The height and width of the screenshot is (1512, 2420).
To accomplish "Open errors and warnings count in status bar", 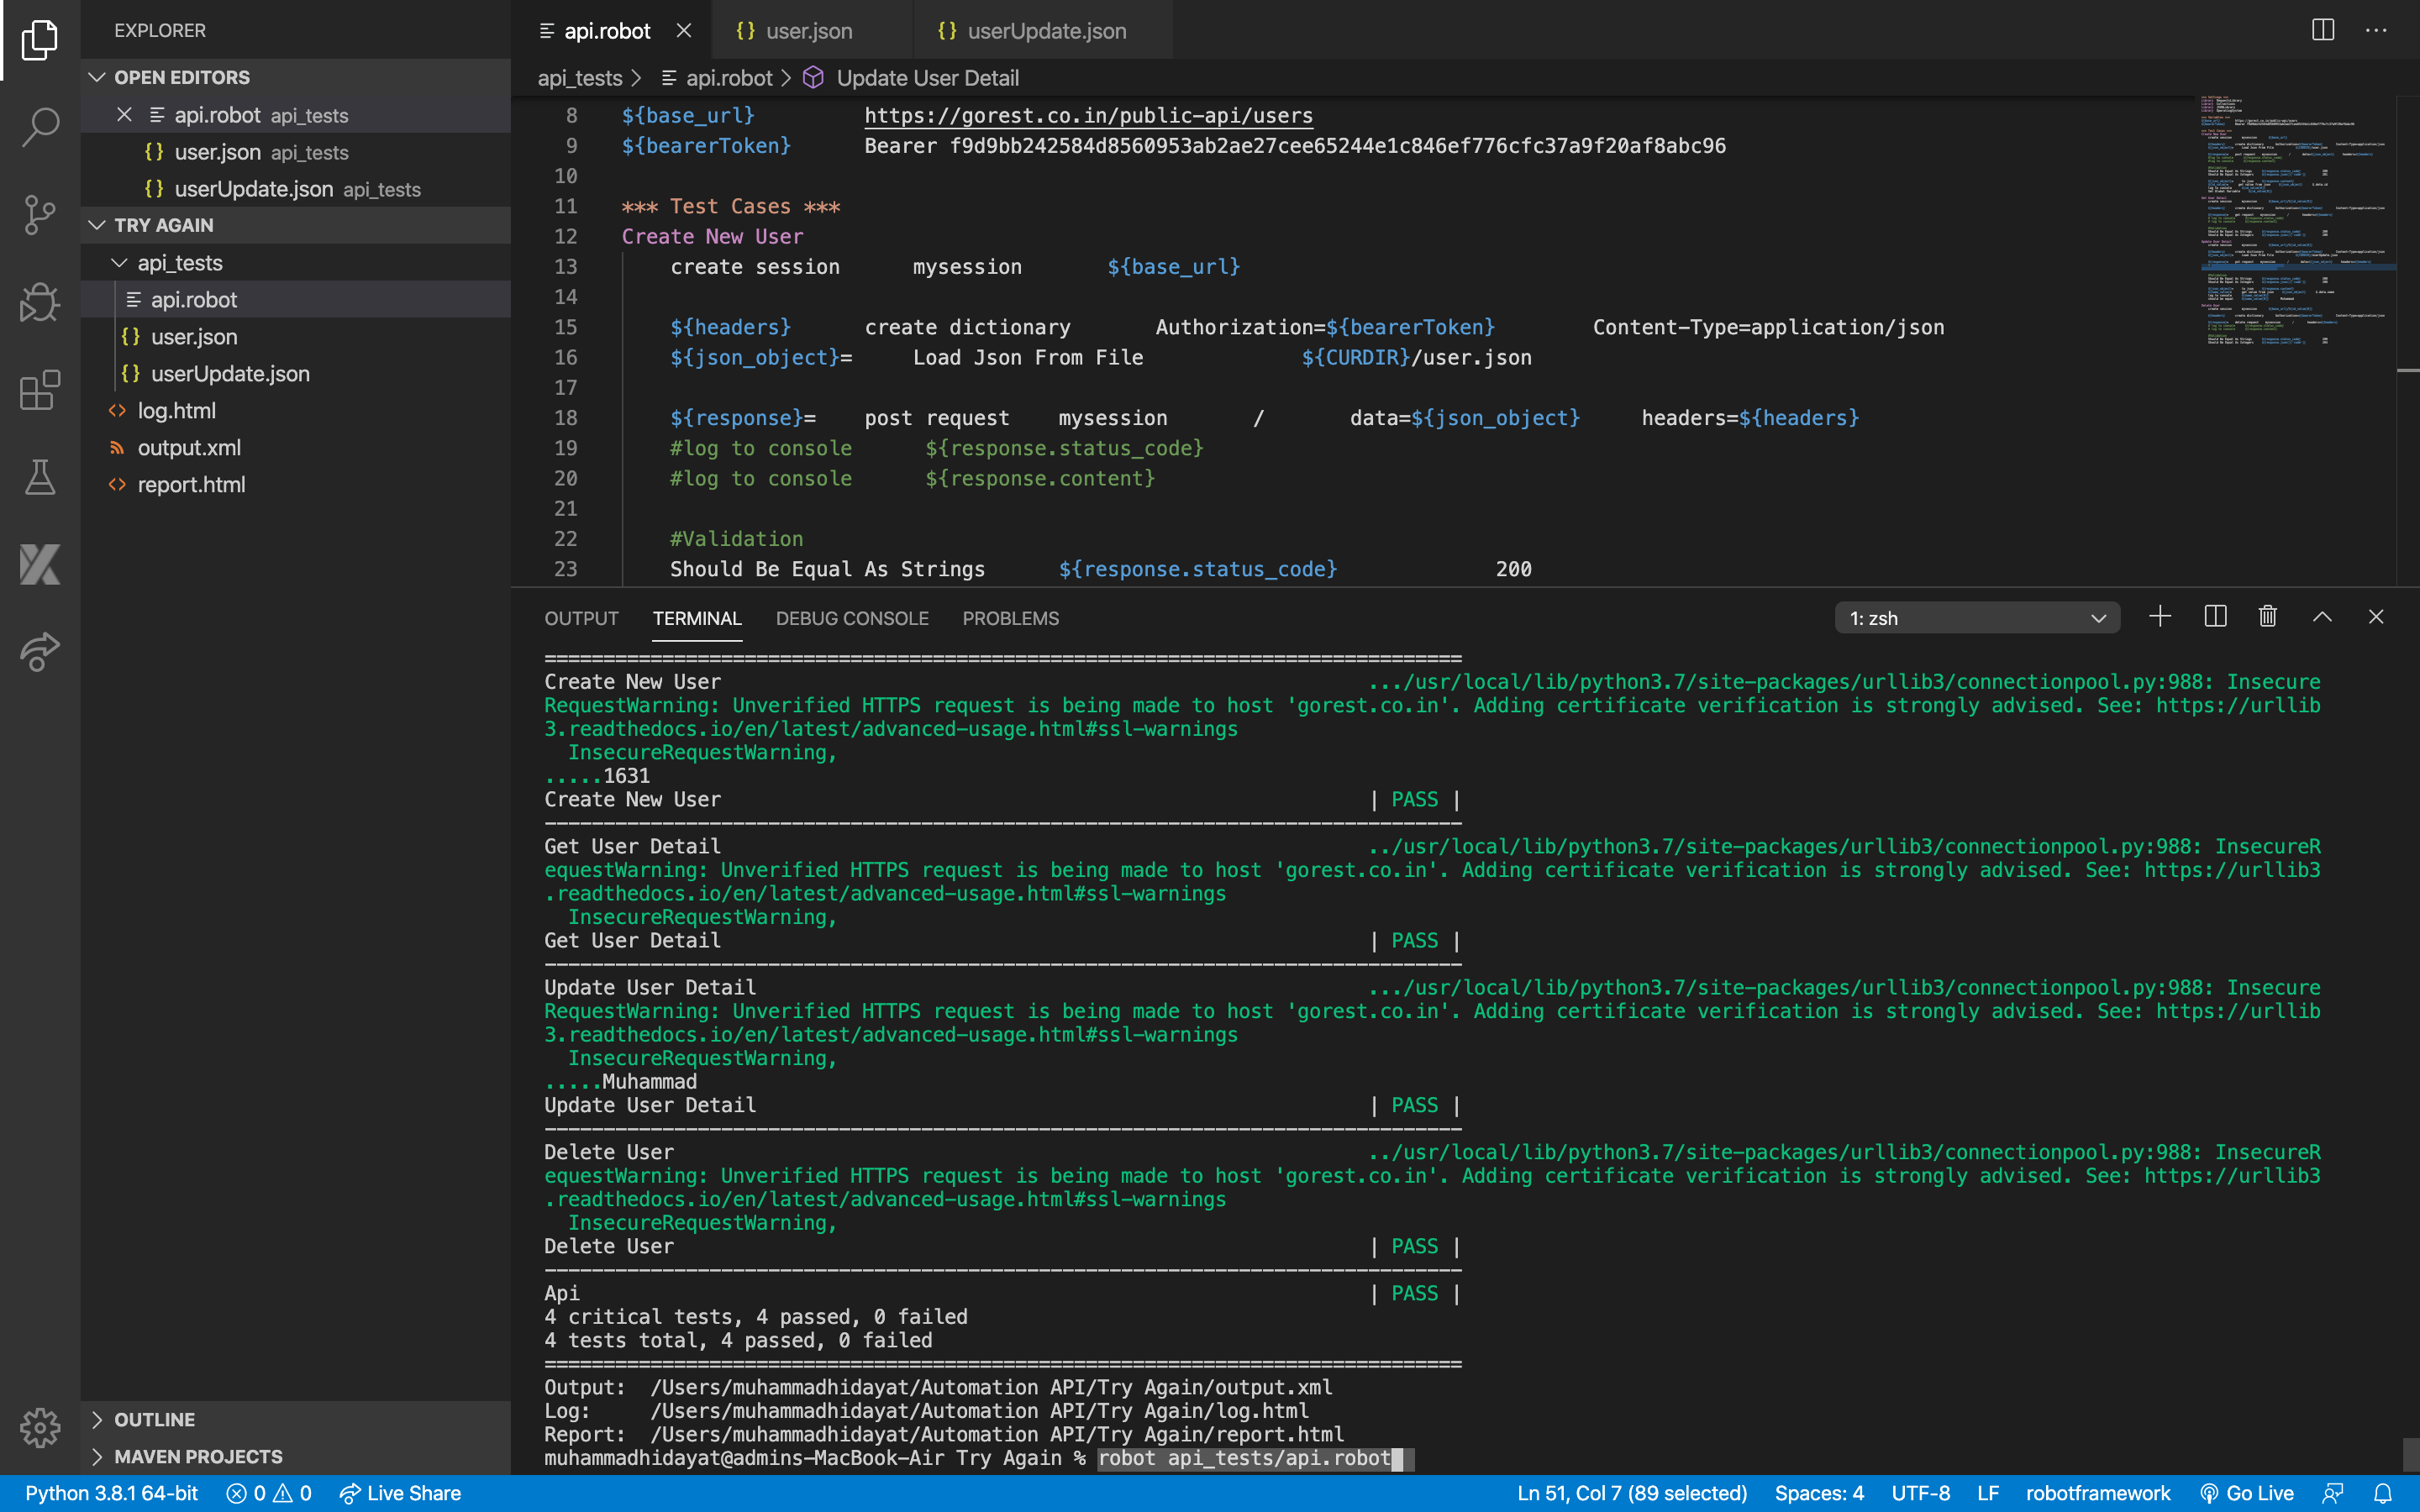I will [x=269, y=1493].
